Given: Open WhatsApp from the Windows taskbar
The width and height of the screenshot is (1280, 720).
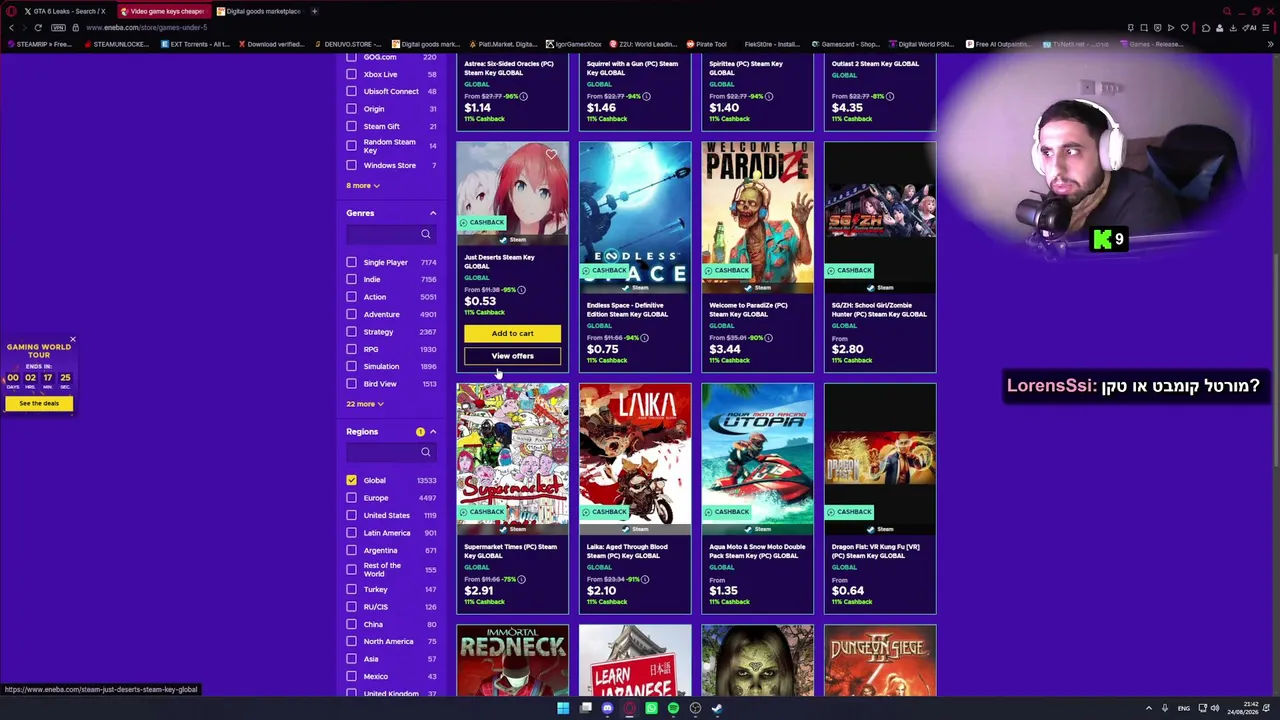Looking at the screenshot, I should [651, 708].
